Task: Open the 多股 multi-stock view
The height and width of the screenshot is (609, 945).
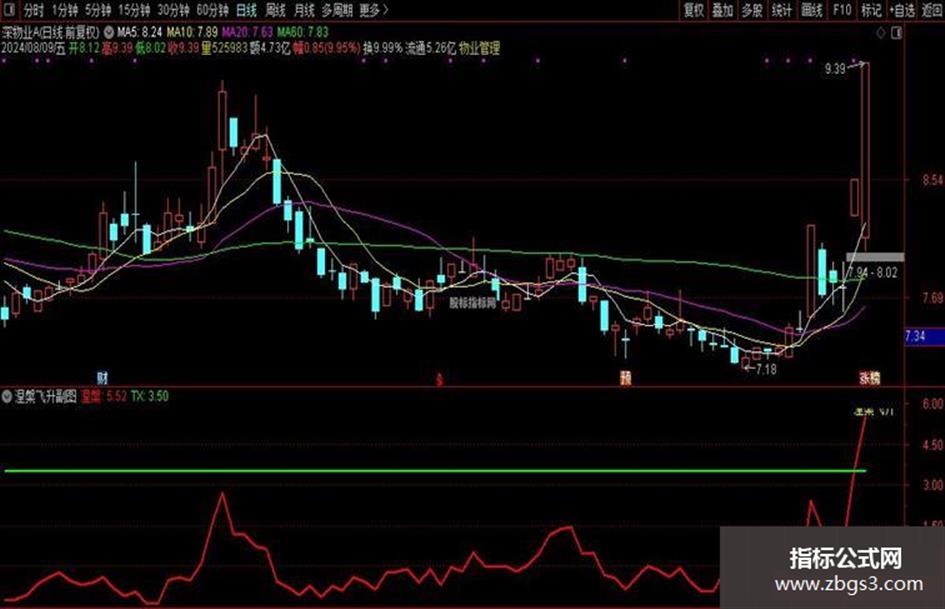Action: [x=752, y=10]
